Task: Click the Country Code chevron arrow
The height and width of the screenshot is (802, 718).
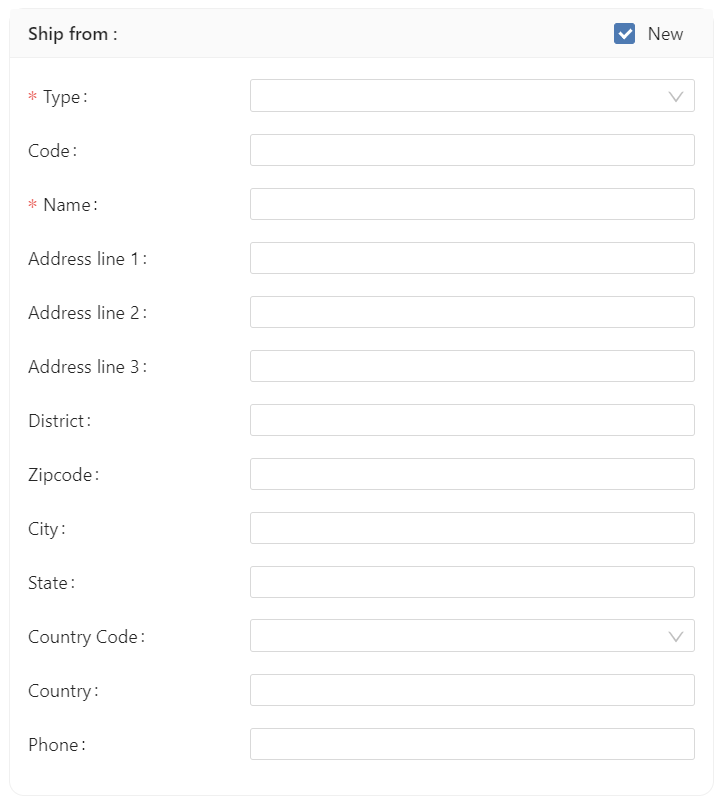Action: point(676,636)
